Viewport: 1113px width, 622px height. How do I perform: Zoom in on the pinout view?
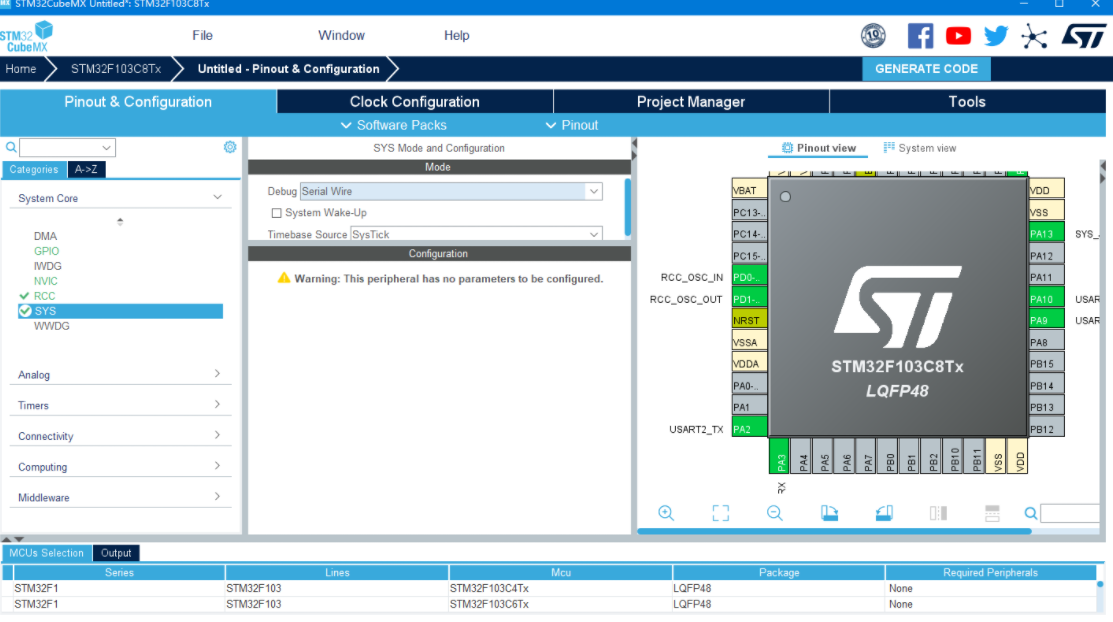pos(666,513)
